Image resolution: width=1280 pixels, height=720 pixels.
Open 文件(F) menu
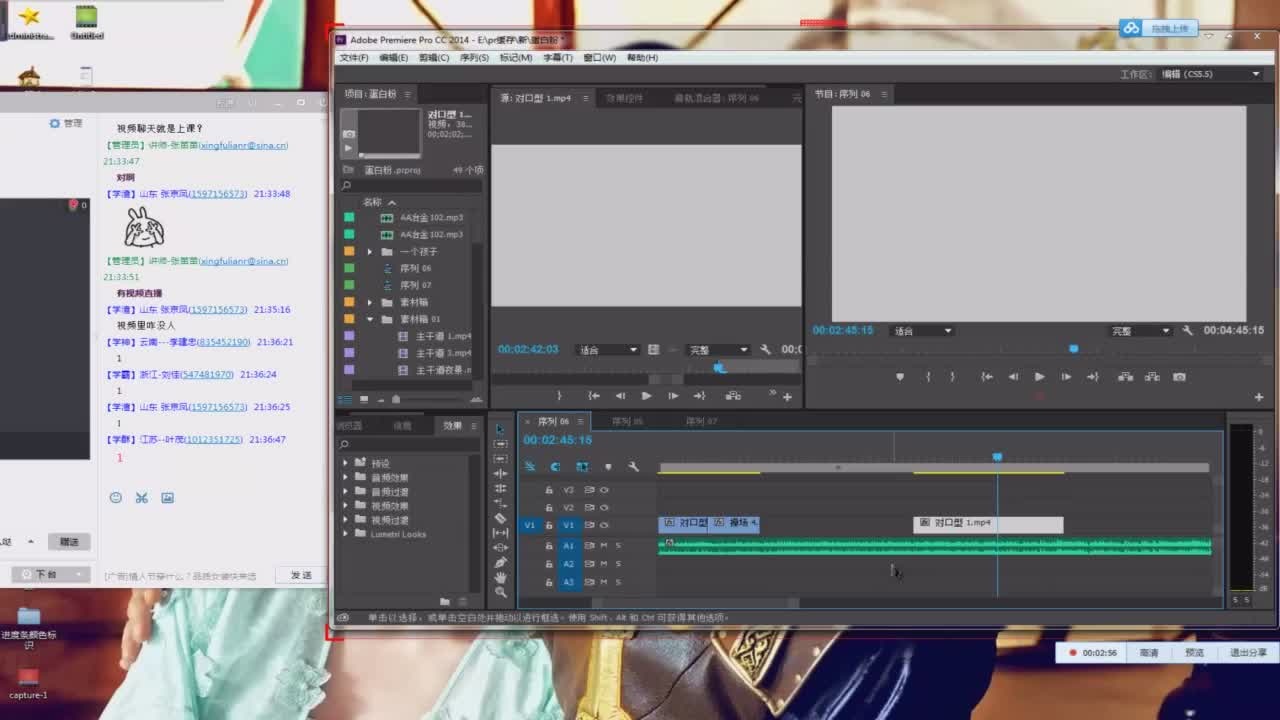354,58
